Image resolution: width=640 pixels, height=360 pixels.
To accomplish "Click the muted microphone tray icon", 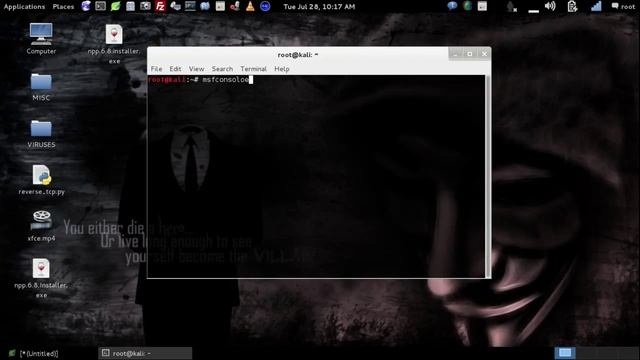I will [511, 7].
